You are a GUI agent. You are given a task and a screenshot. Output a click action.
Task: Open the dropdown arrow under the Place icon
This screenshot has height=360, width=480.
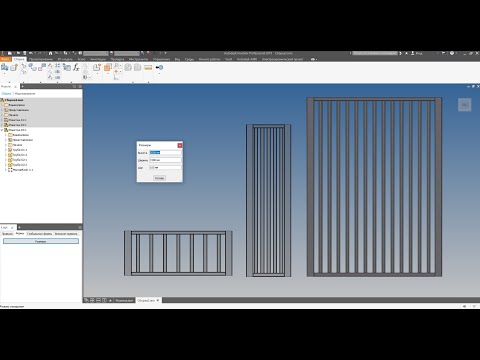click(x=5, y=74)
